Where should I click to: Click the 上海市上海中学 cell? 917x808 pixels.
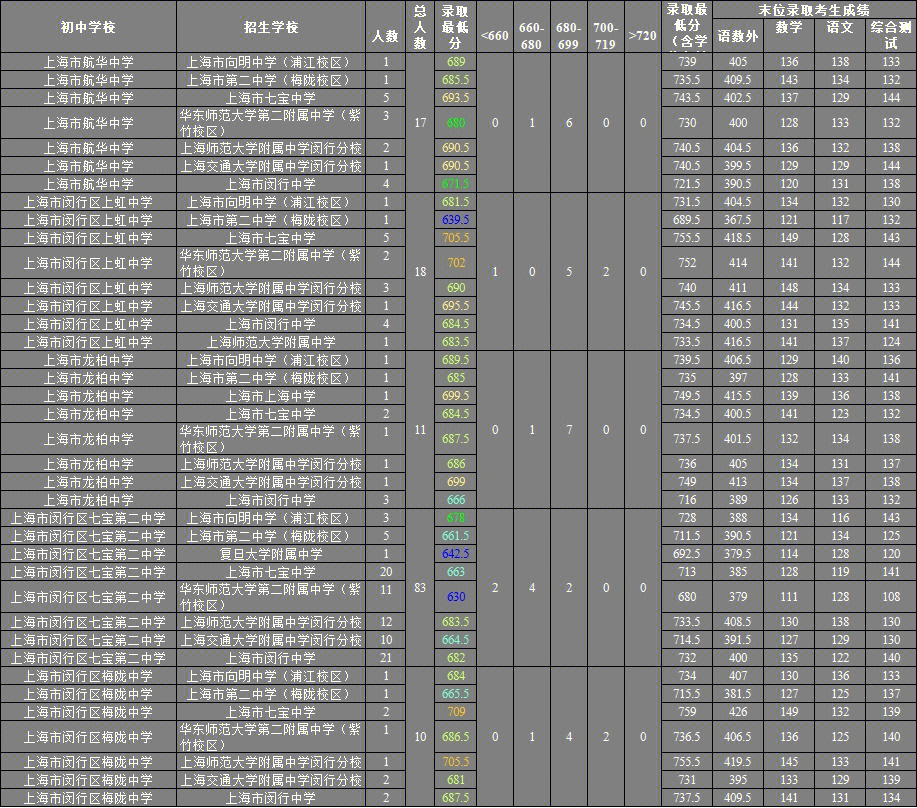[x=271, y=396]
